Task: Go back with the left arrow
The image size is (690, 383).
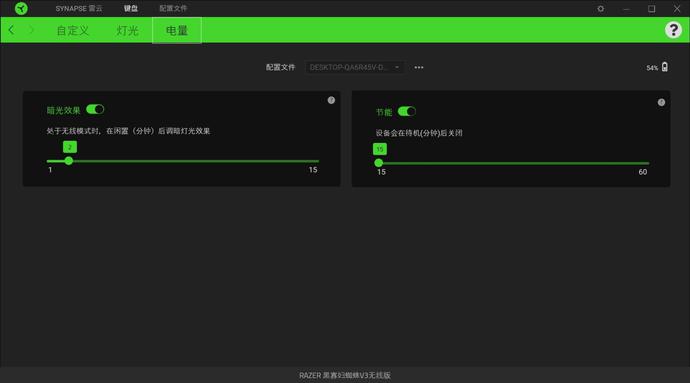Action: coord(11,30)
